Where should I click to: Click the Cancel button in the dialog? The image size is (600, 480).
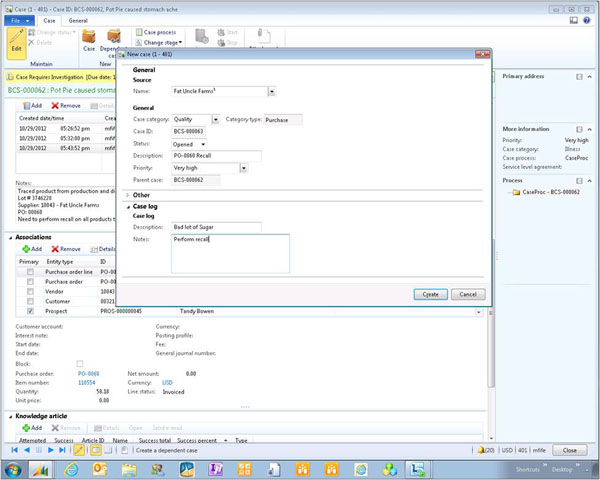468,295
